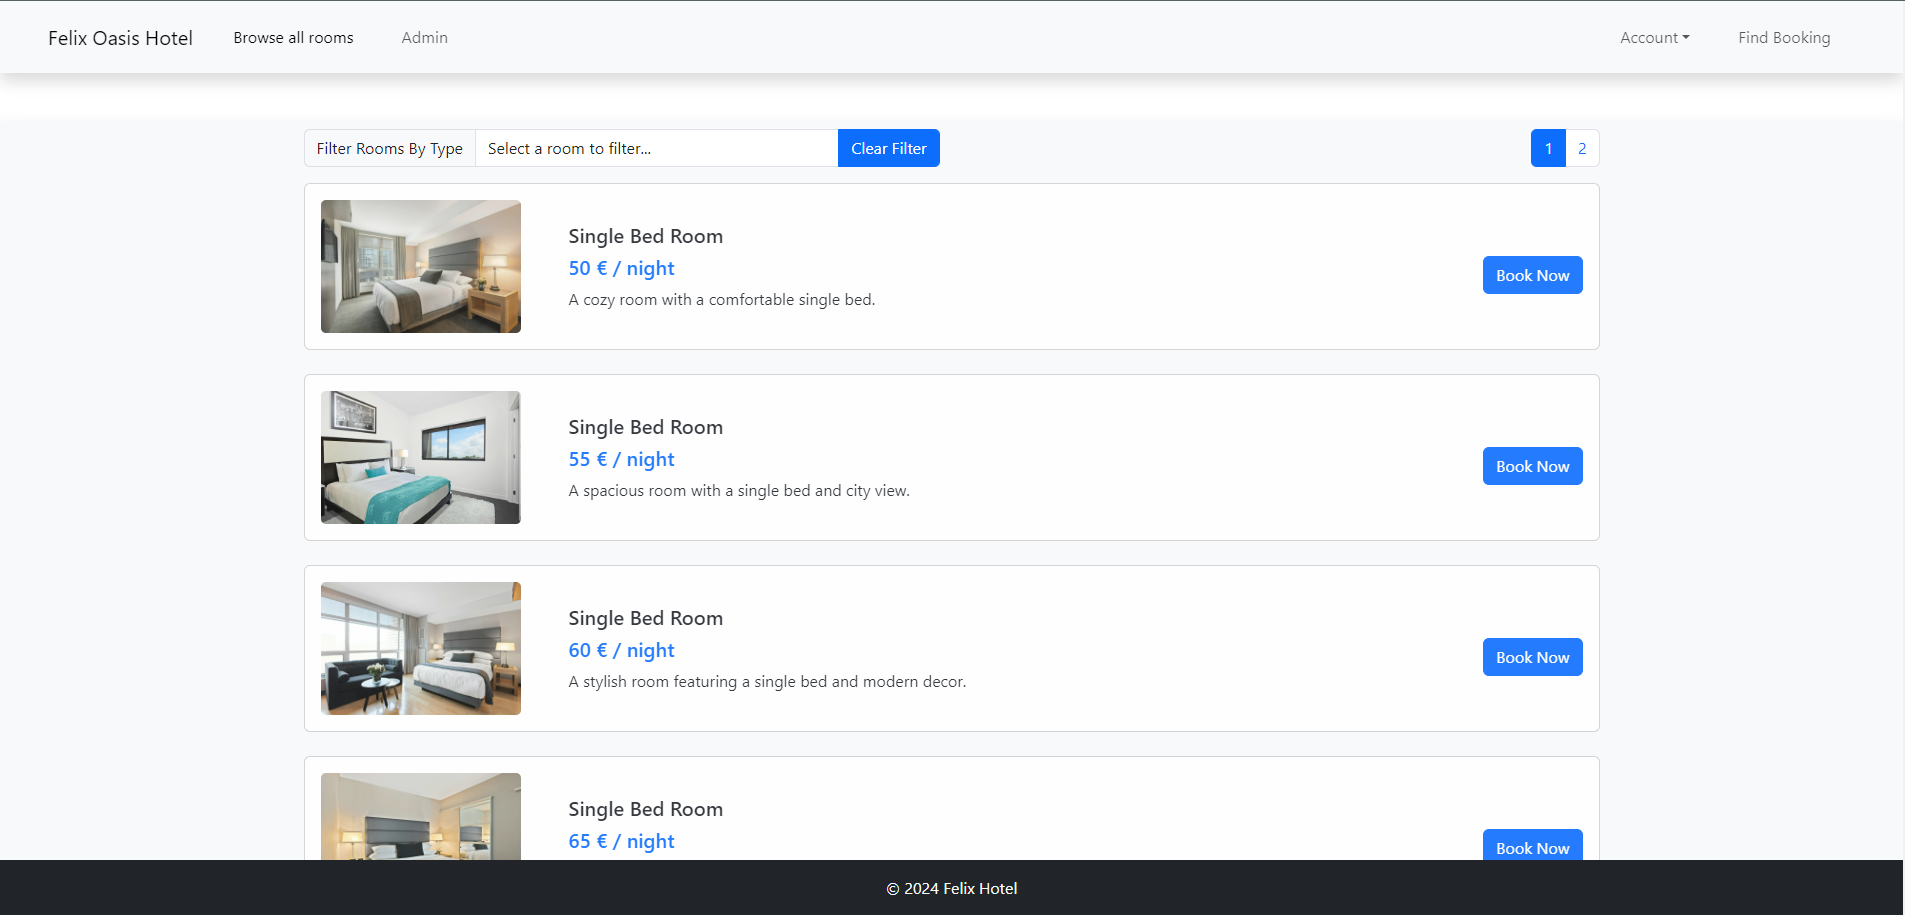Click the bottom room's photo
1905x915 pixels.
click(420, 815)
